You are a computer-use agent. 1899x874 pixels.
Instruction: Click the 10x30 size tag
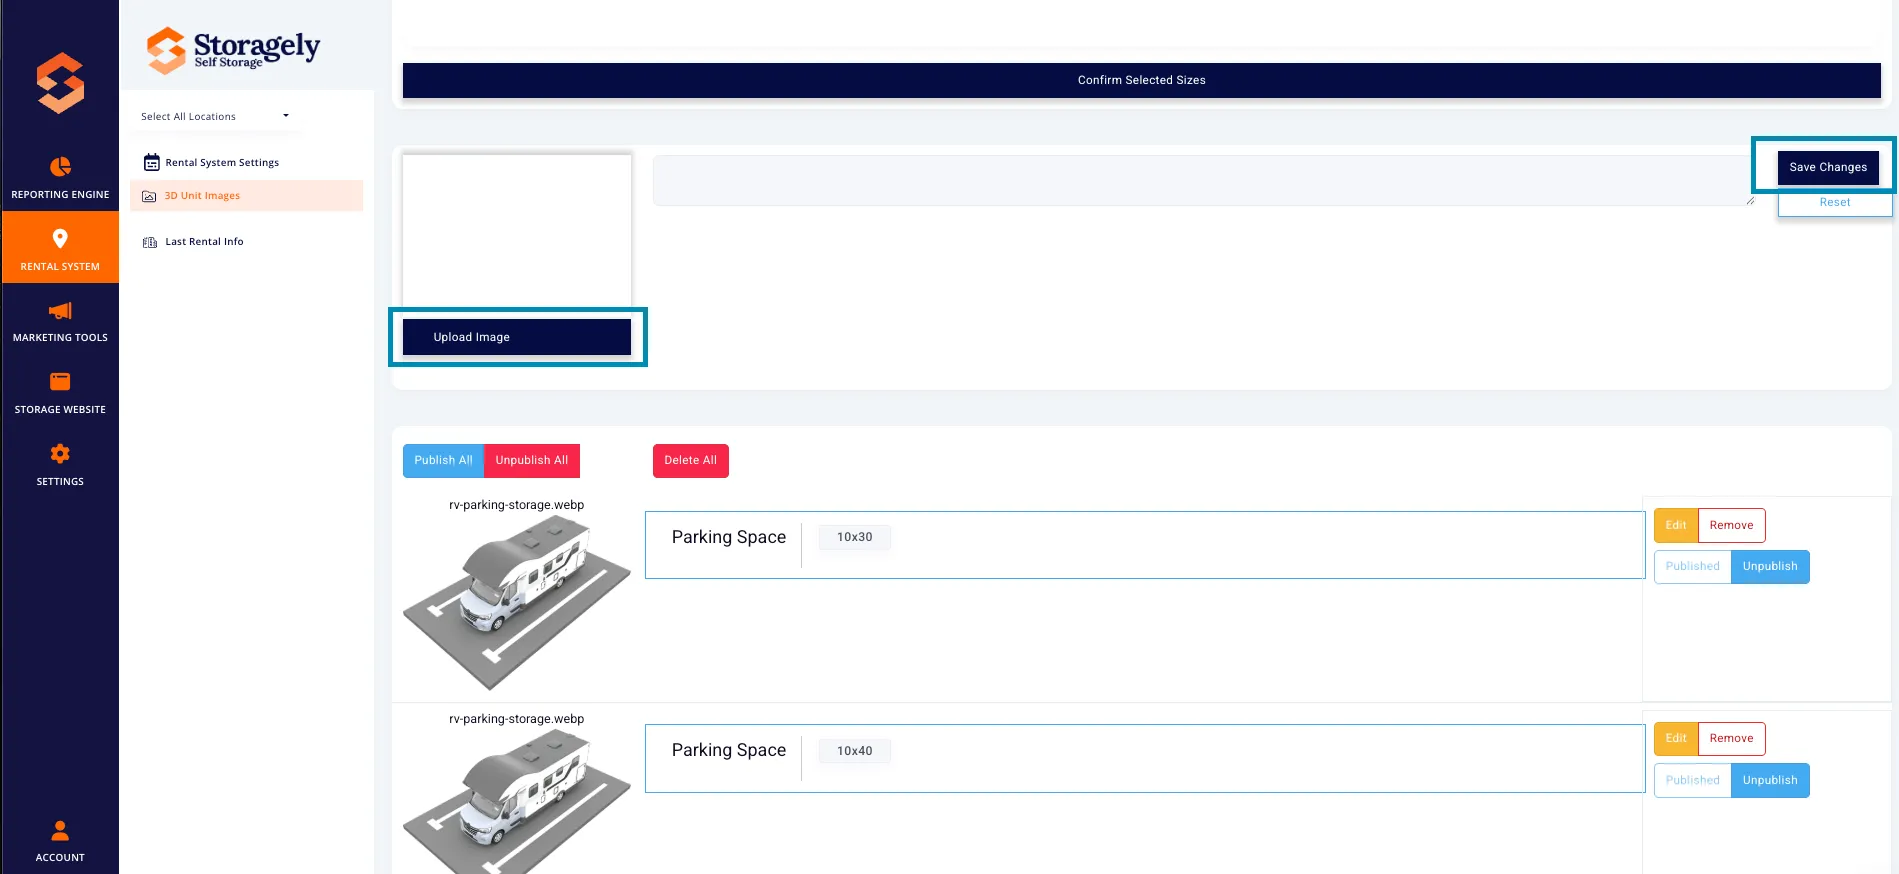[855, 537]
